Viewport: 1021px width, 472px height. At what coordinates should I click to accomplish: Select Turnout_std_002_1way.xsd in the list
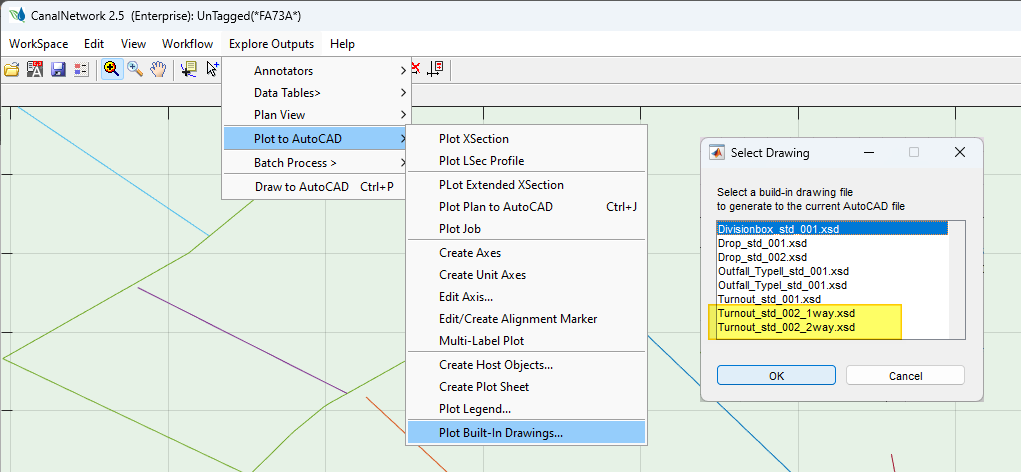[785, 313]
